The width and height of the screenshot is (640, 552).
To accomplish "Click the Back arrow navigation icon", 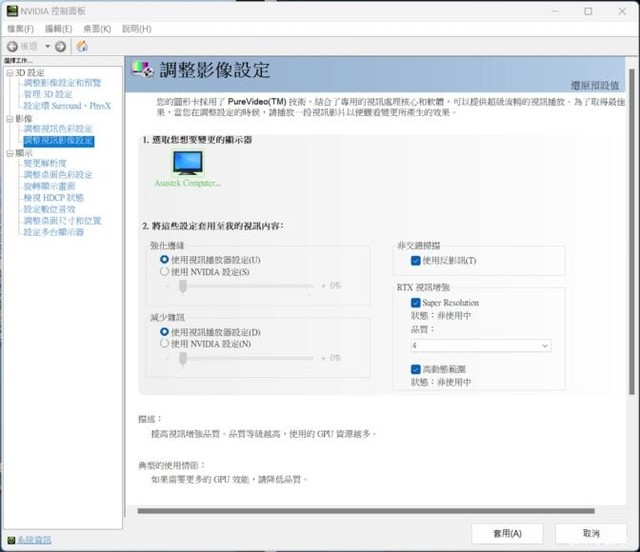I will click(x=13, y=46).
